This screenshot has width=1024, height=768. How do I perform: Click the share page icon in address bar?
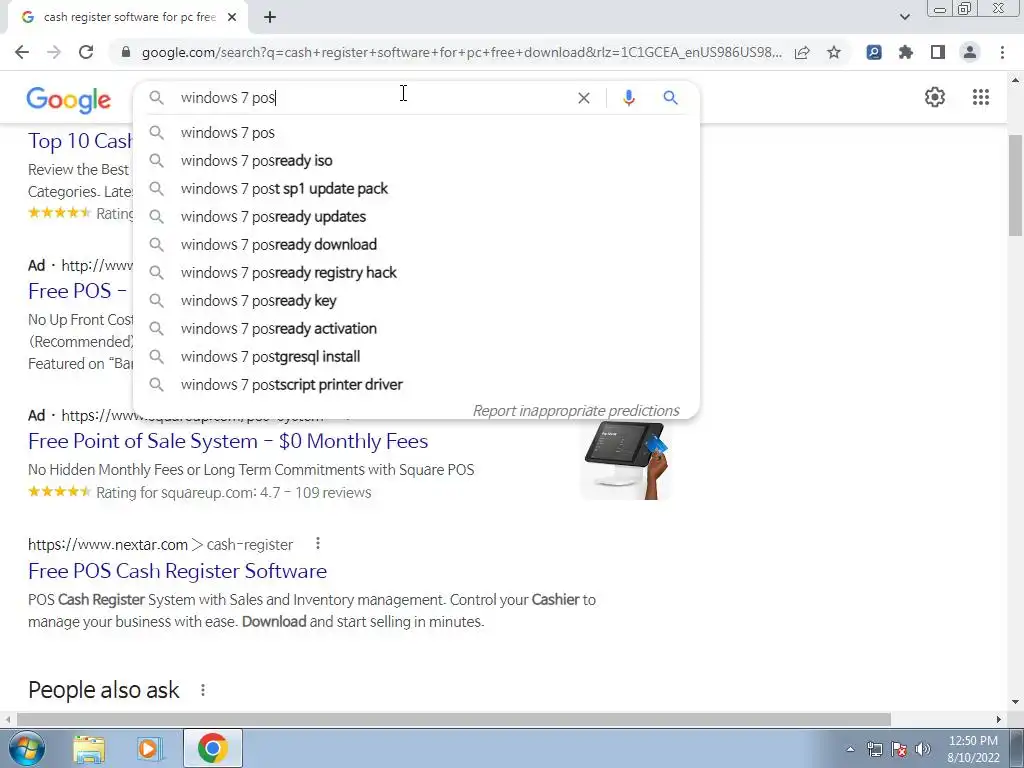coord(802,52)
